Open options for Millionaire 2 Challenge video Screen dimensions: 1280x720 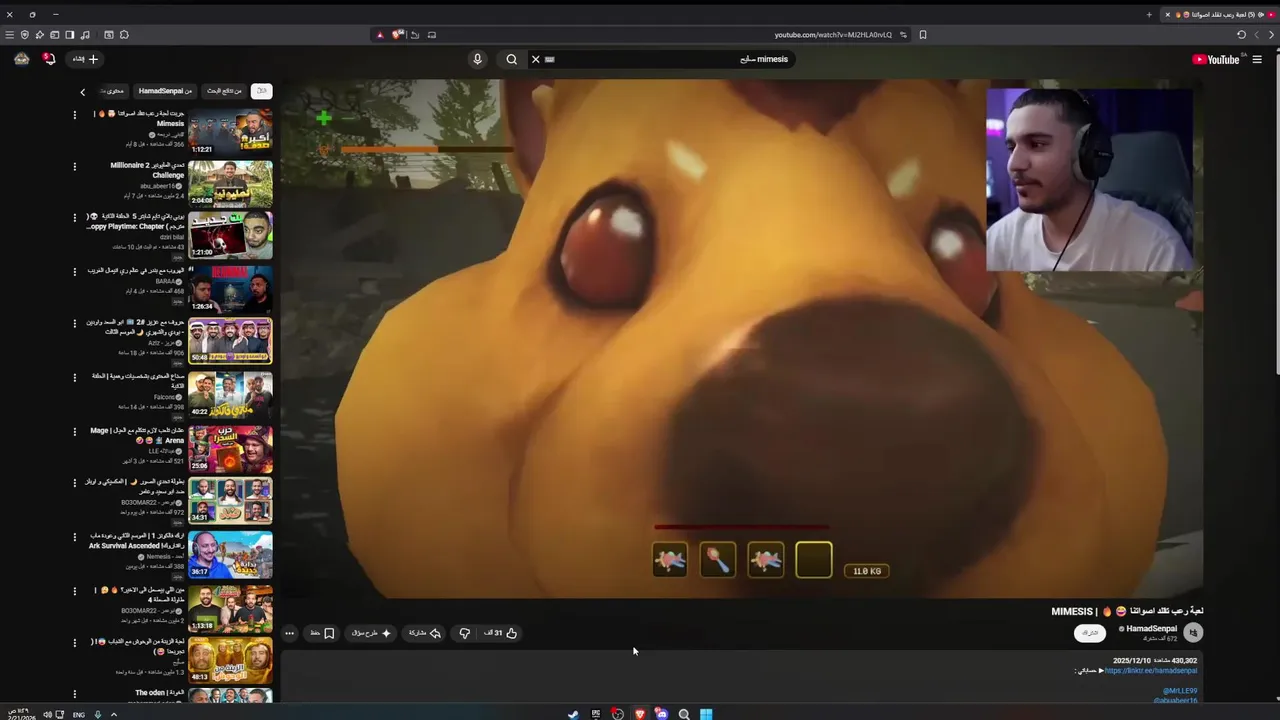point(74,167)
